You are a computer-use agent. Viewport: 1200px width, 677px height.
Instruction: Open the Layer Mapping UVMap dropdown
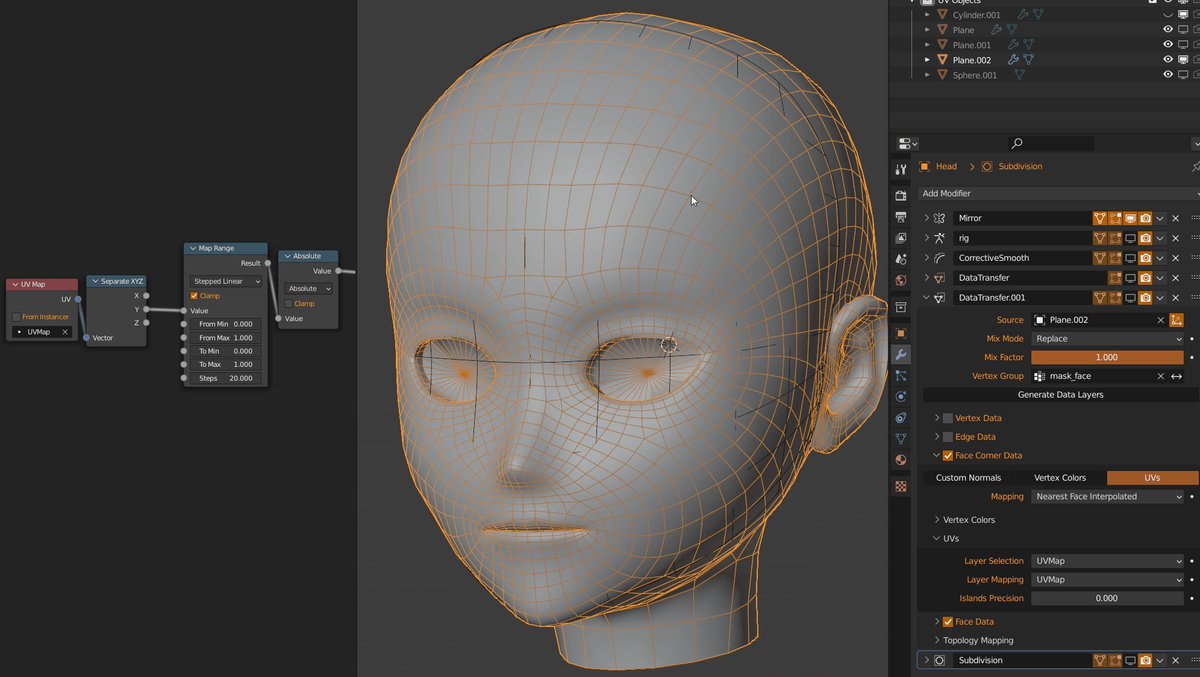[x=1107, y=580]
